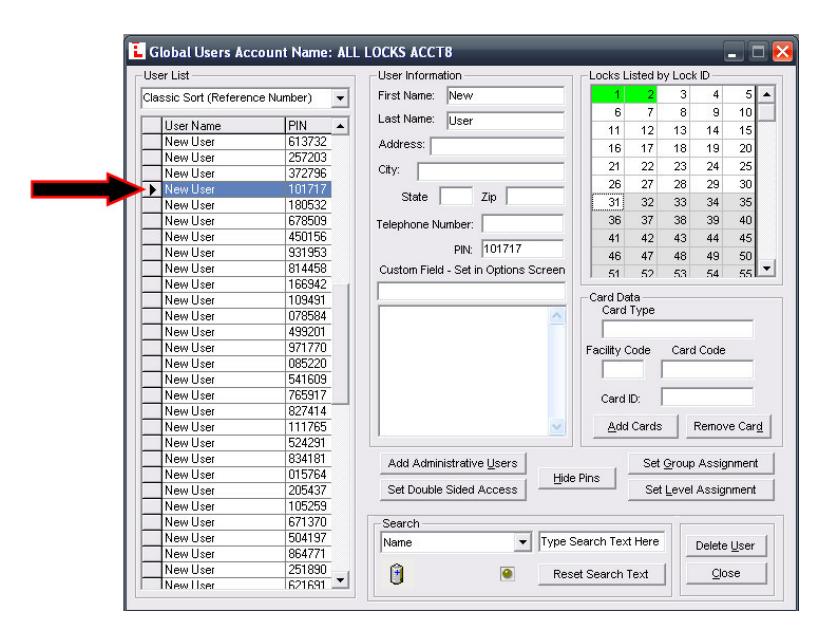
Task: Click the round green indicator in Search panel
Action: (507, 573)
